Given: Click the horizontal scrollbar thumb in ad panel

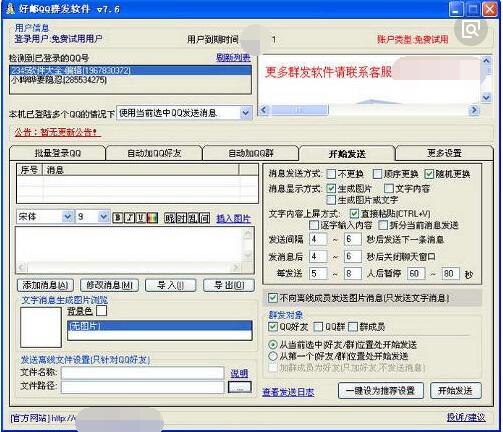Looking at the screenshot, I should pyautogui.click(x=299, y=110).
